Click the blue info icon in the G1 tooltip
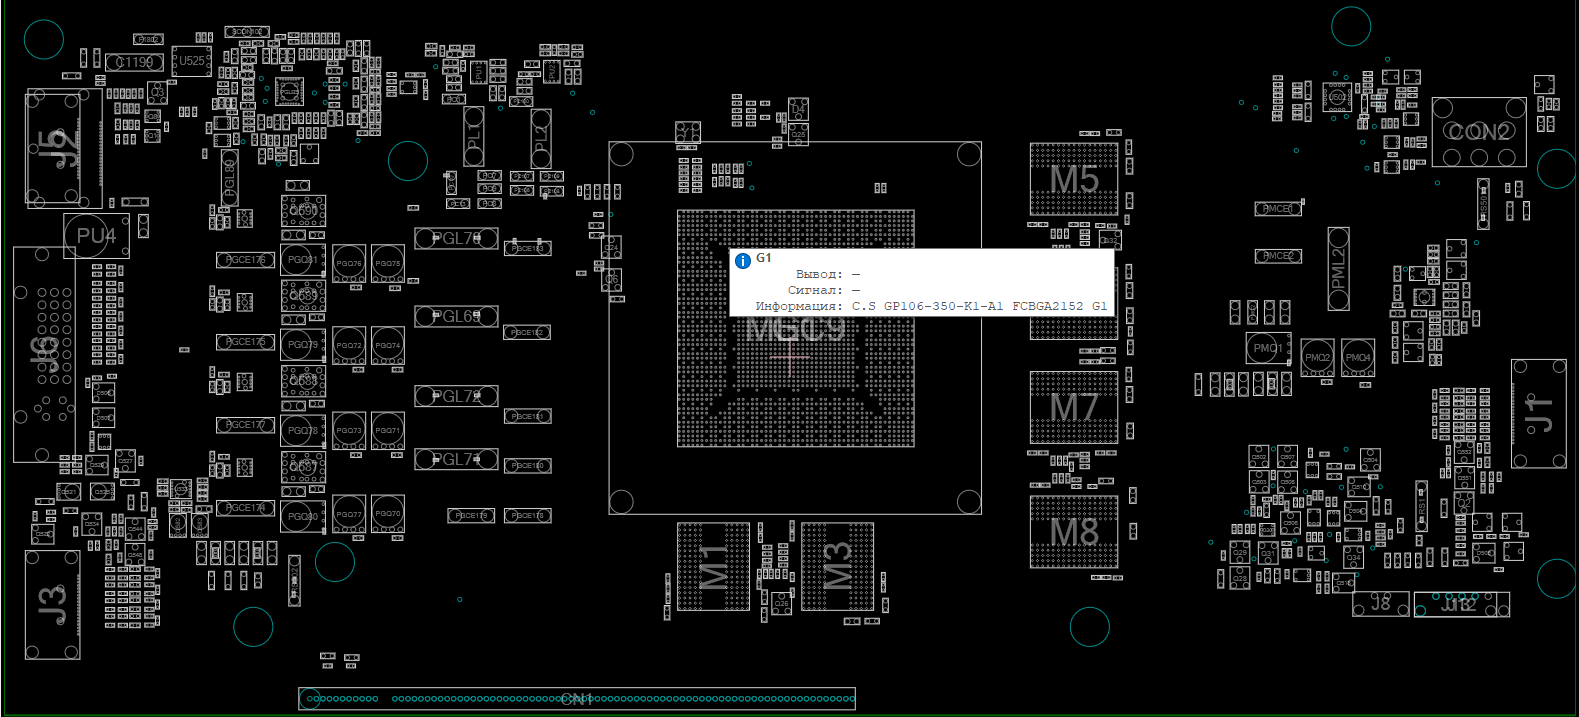 point(743,261)
